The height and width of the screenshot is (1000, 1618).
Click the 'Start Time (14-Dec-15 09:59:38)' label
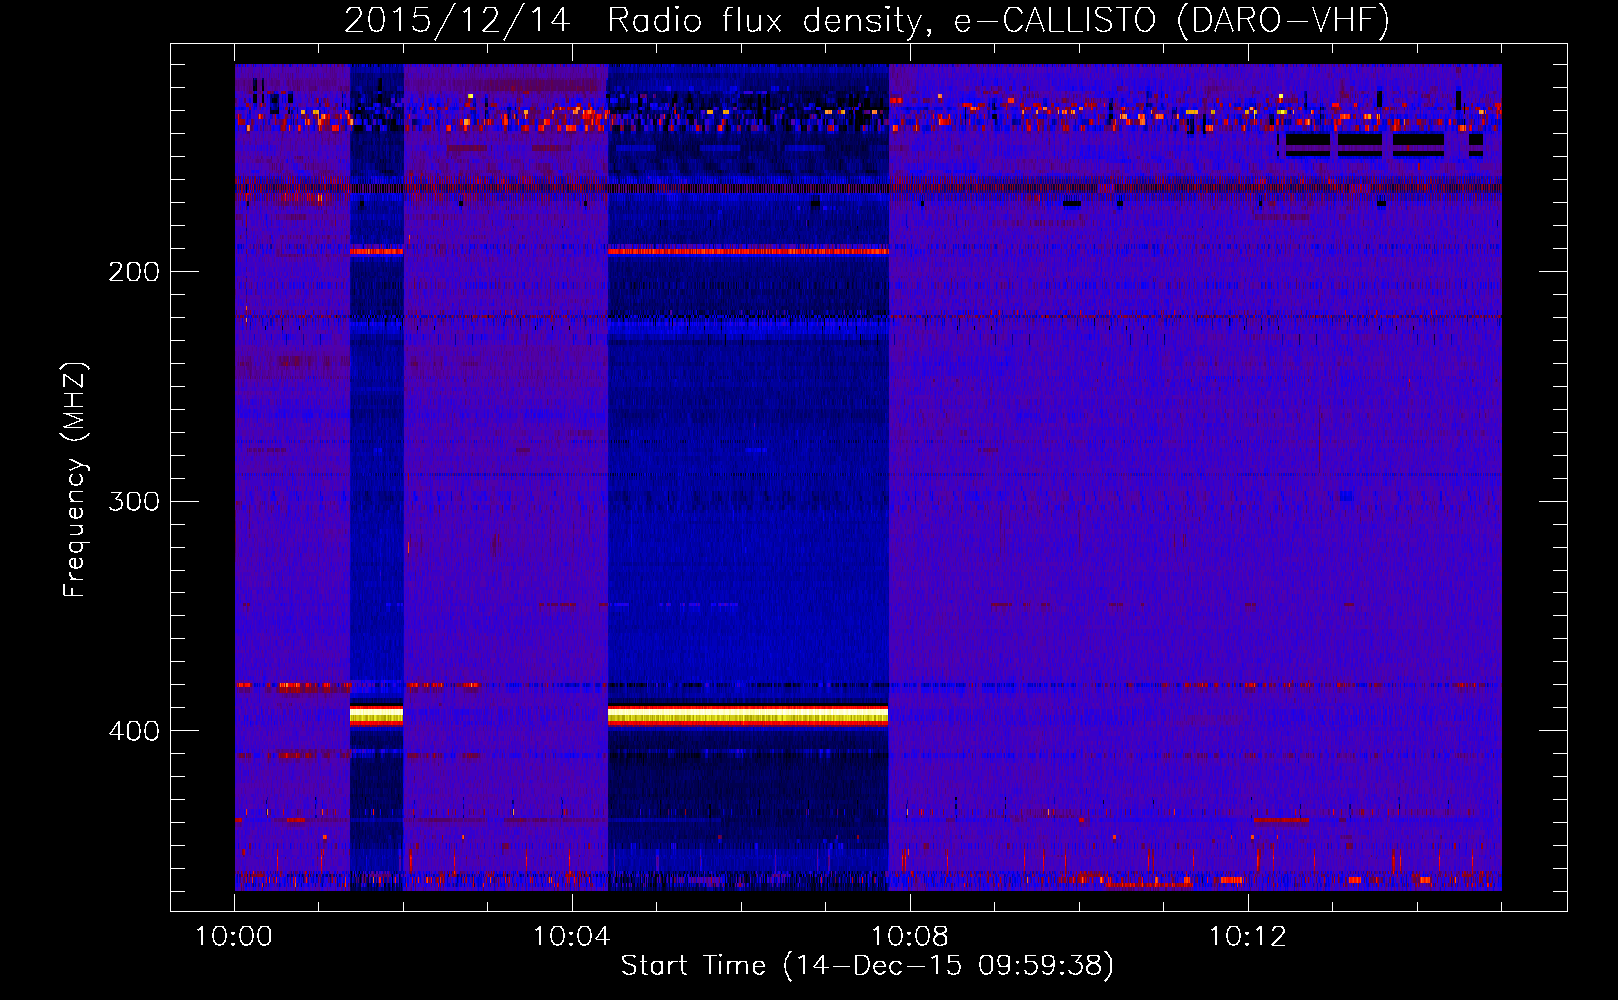click(867, 966)
